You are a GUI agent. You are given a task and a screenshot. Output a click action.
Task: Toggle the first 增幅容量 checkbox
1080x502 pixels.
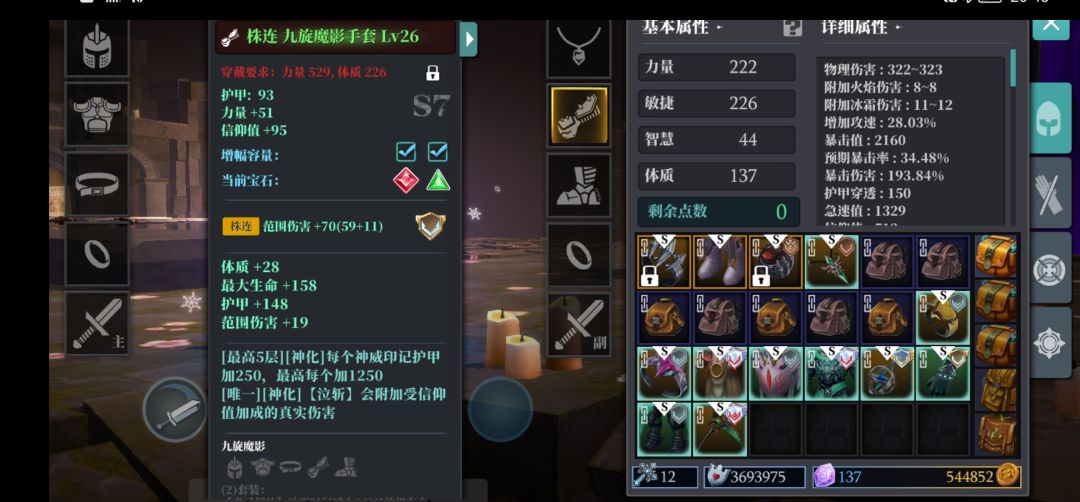[x=406, y=151]
